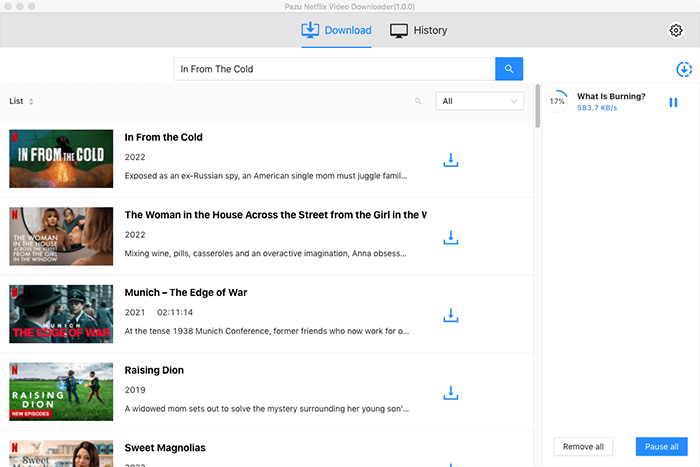Image resolution: width=700 pixels, height=467 pixels.
Task: Download The Woman in the House title
Action: 450,237
